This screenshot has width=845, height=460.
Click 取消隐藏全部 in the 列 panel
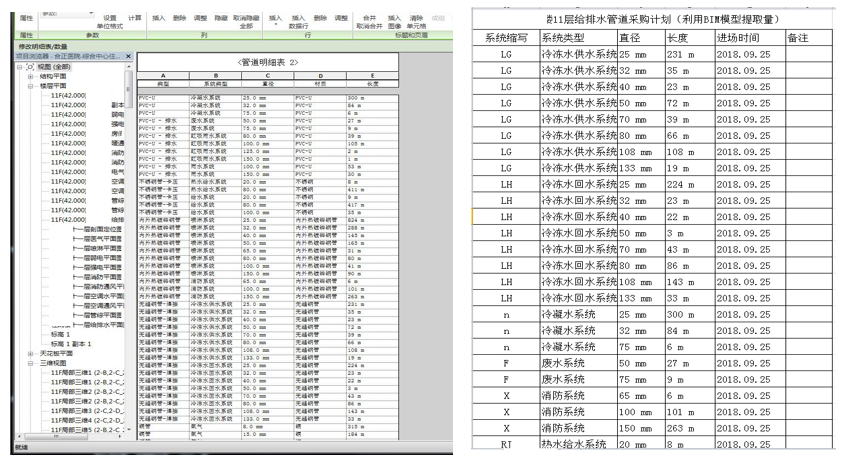(x=246, y=22)
